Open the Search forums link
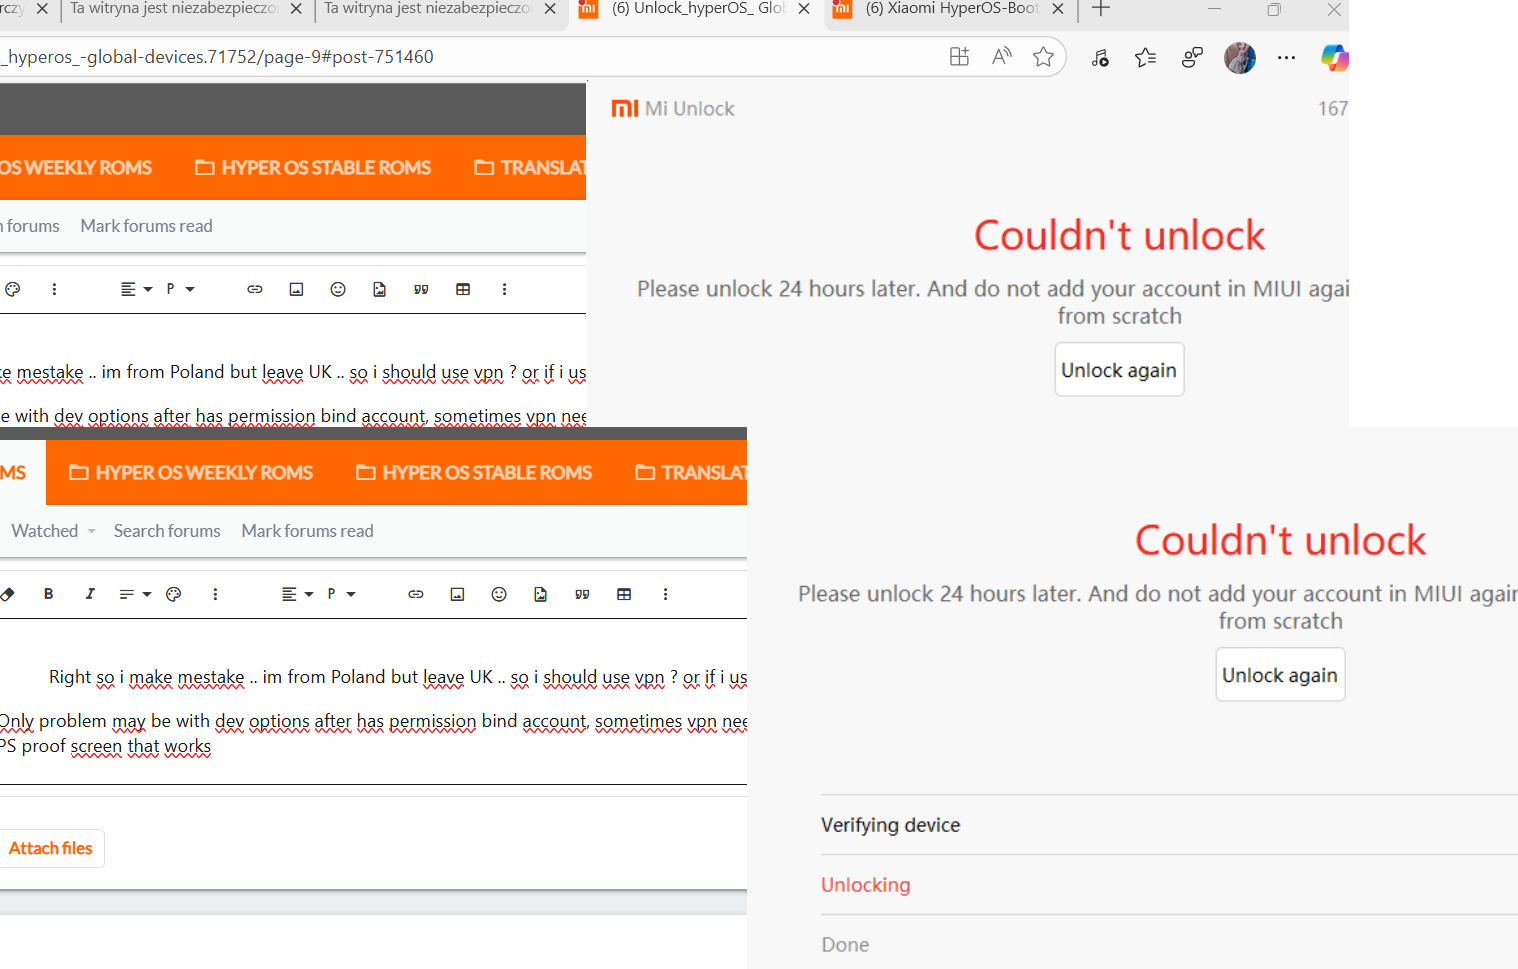 tap(167, 531)
